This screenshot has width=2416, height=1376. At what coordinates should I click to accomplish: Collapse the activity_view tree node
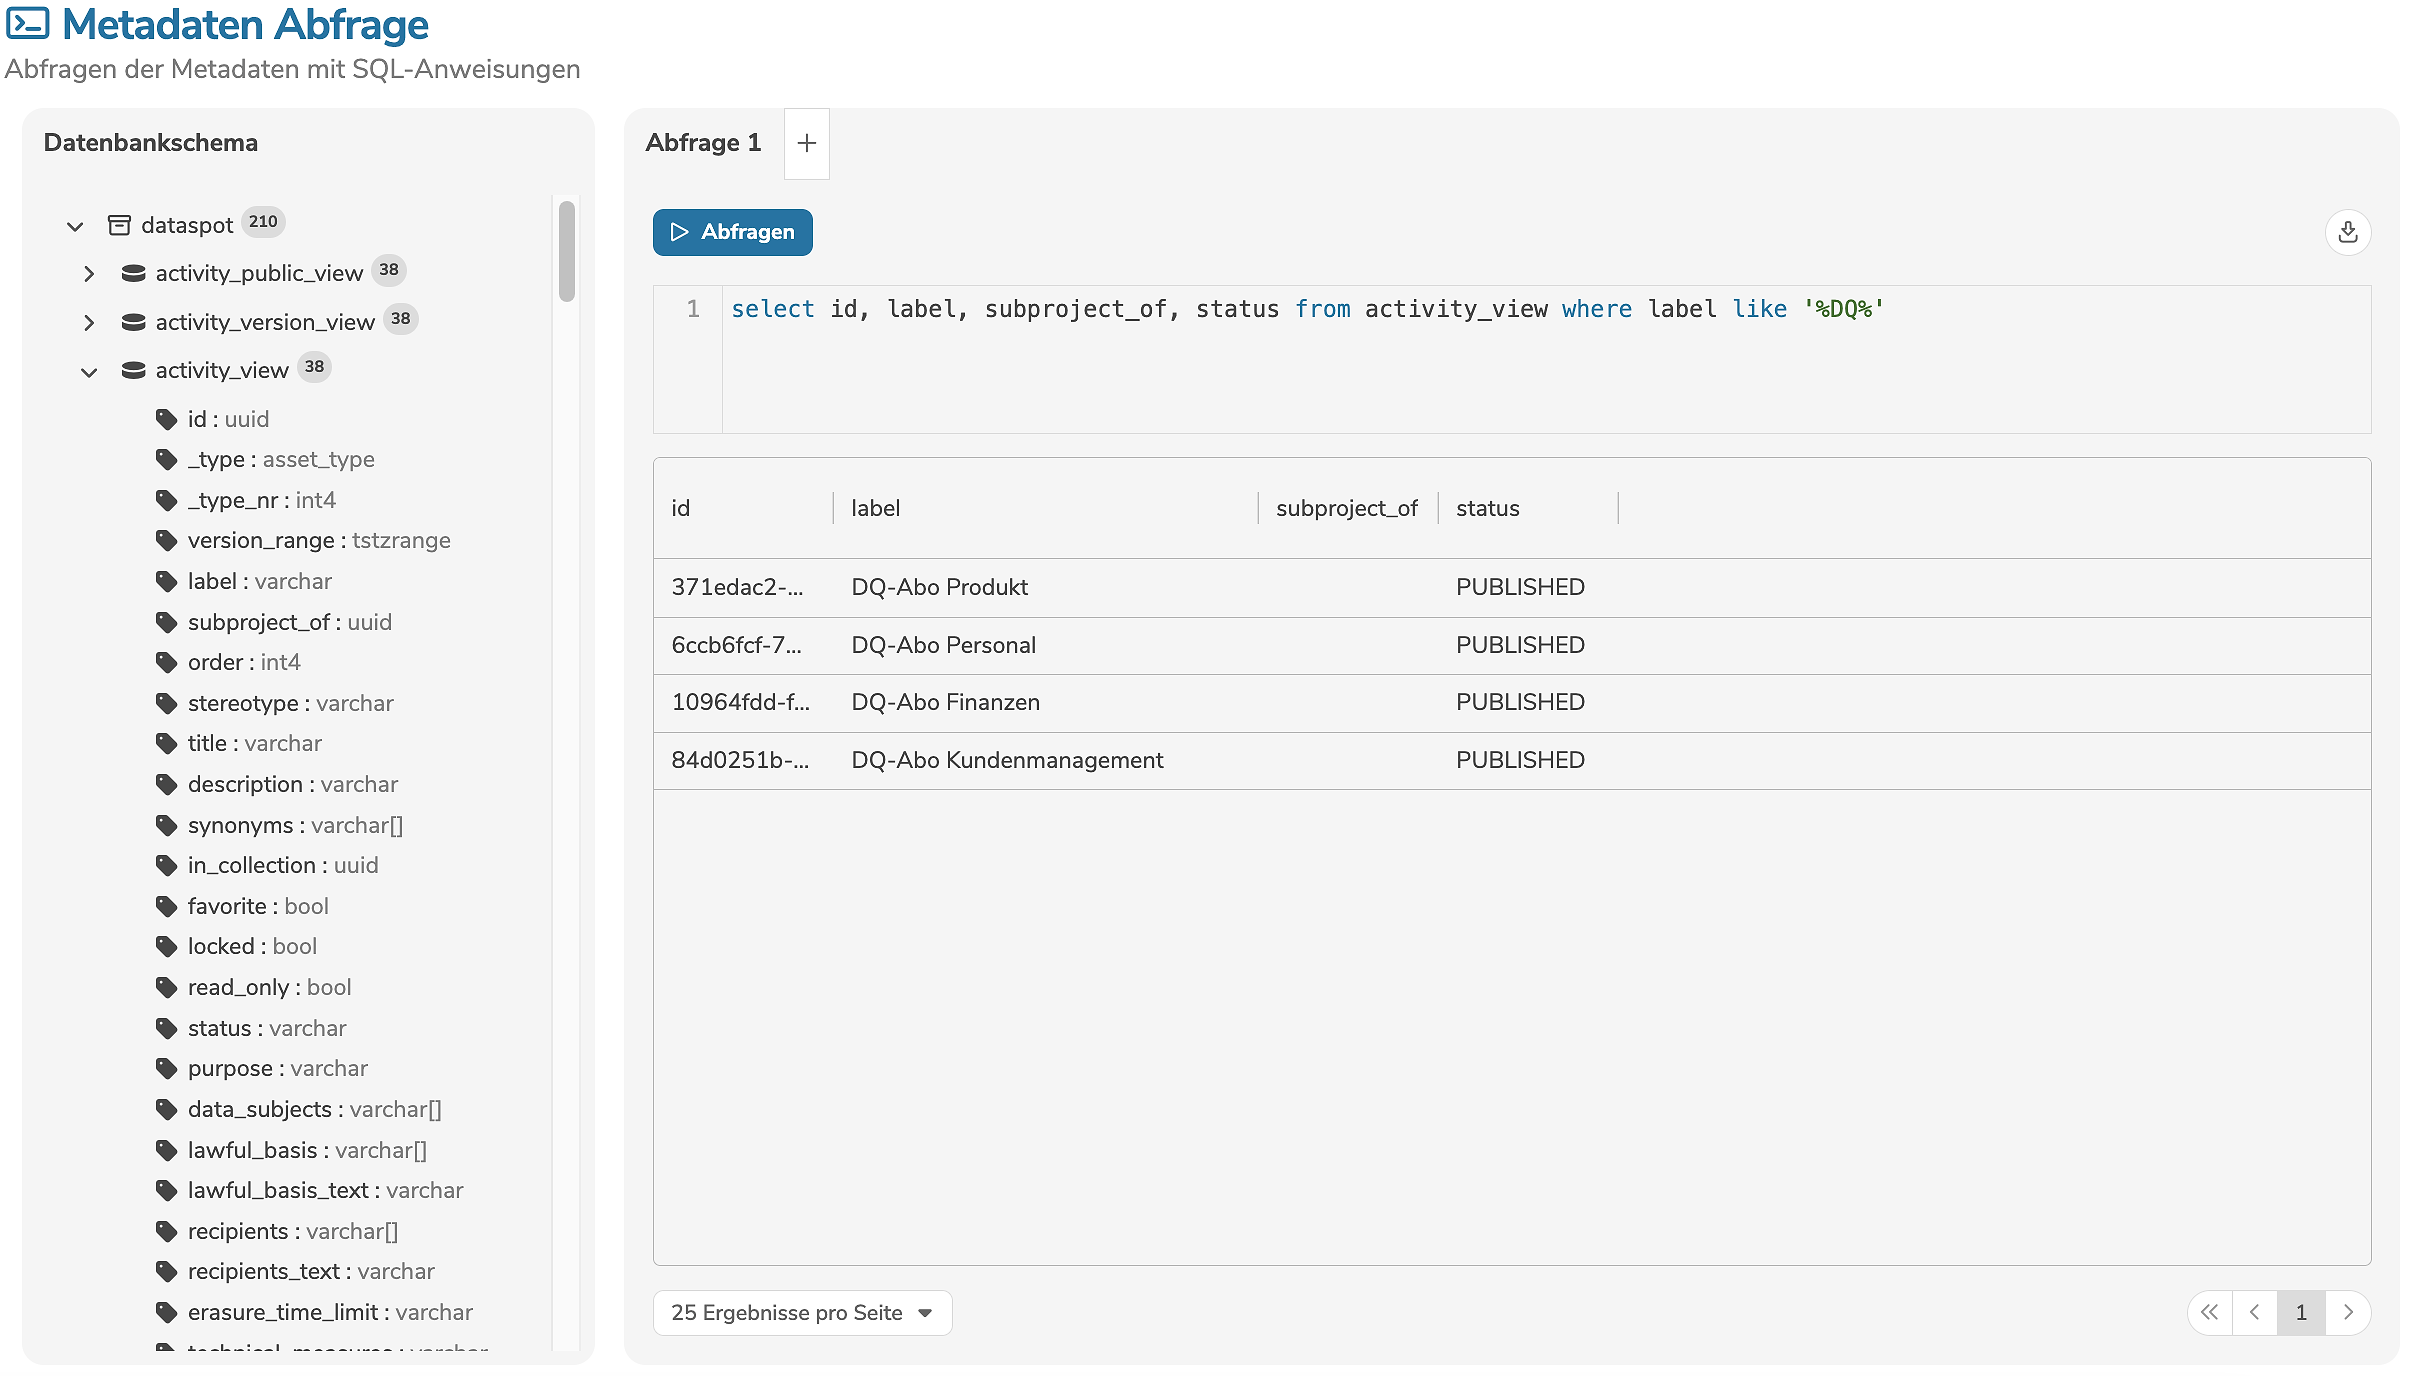(89, 372)
